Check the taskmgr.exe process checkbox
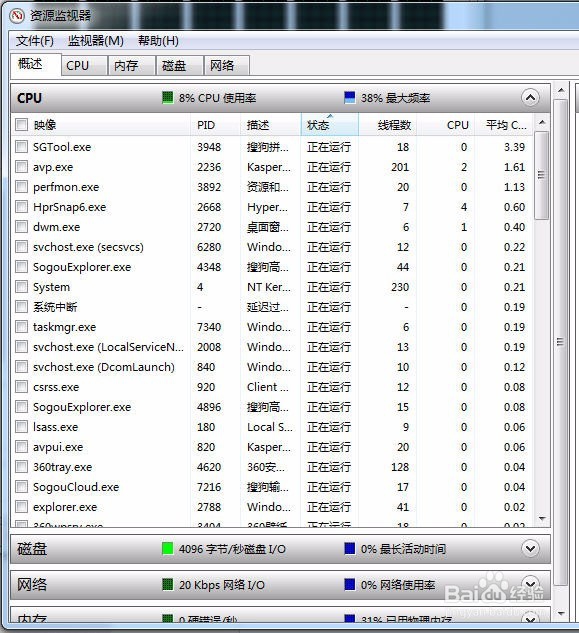 point(21,327)
